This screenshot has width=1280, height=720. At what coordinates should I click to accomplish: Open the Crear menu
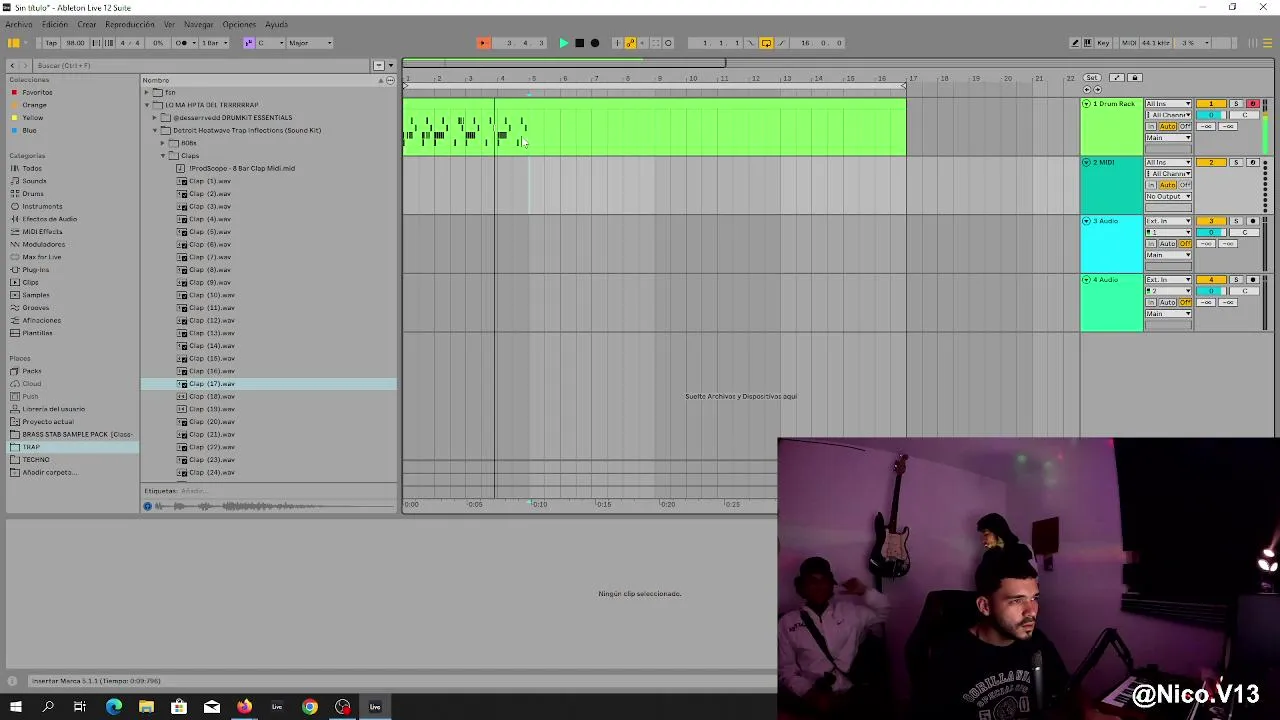click(87, 24)
